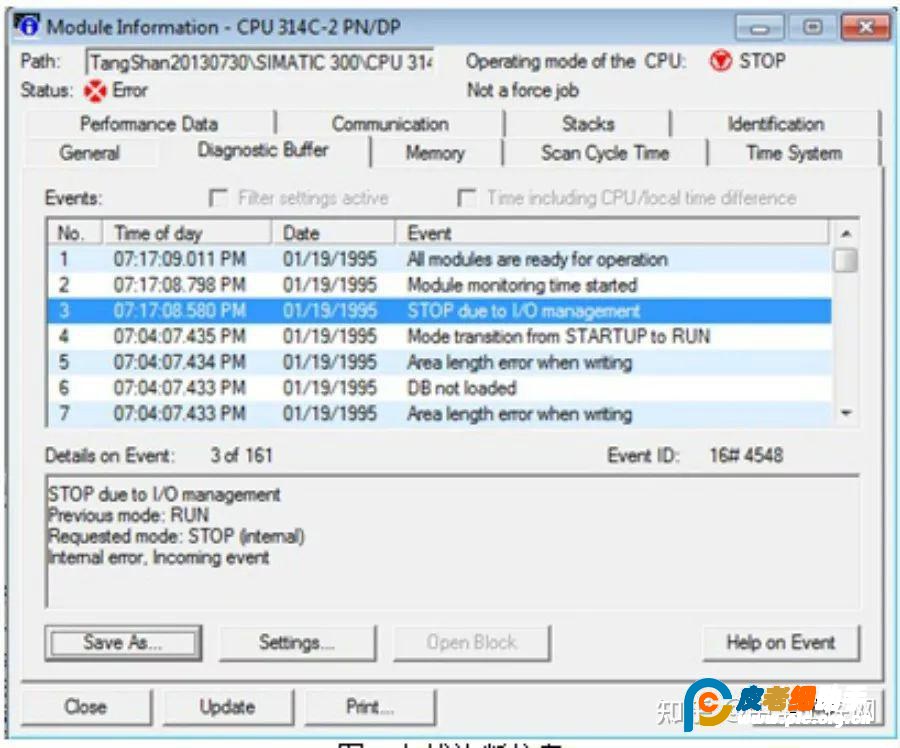Toggle Time including CPU/local time difference
Image resolution: width=900 pixels, height=748 pixels.
click(467, 198)
